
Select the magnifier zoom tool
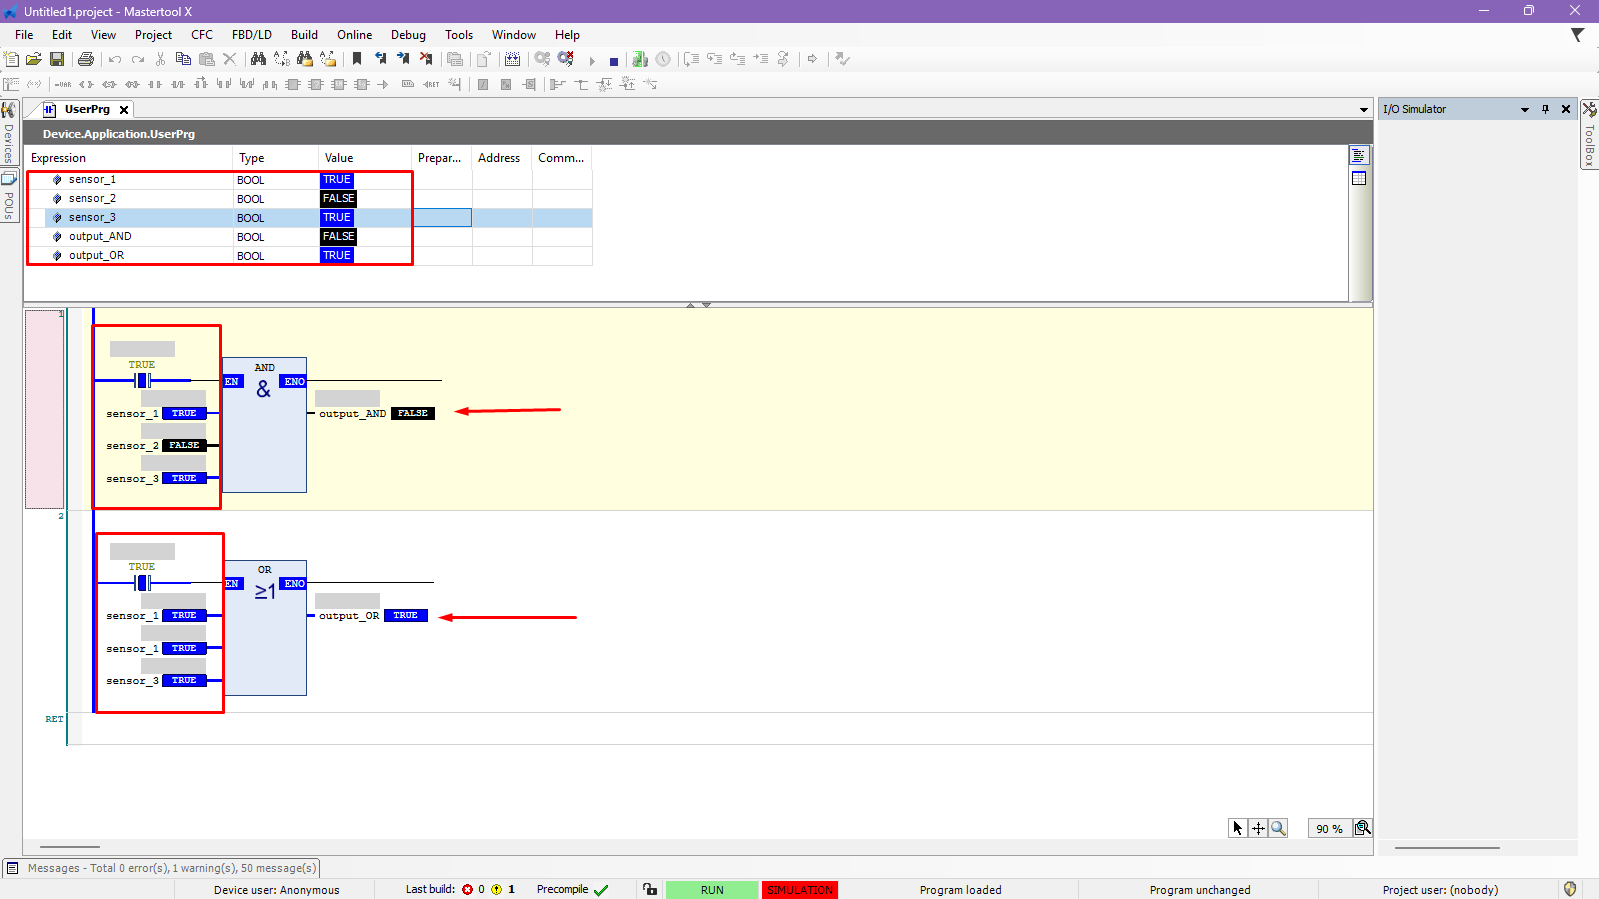tap(1278, 828)
